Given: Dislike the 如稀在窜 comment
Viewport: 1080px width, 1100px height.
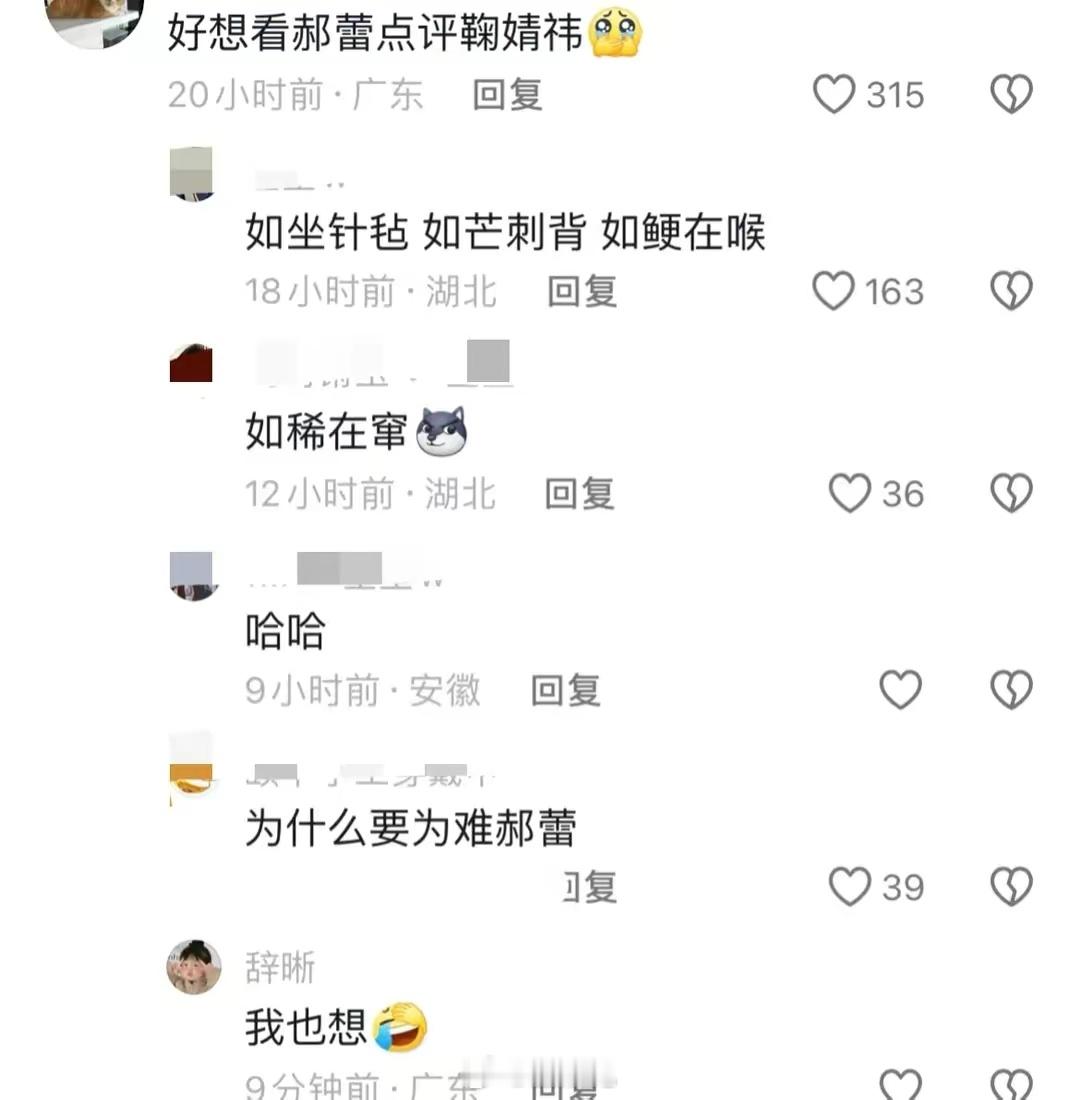Looking at the screenshot, I should pos(1011,492).
